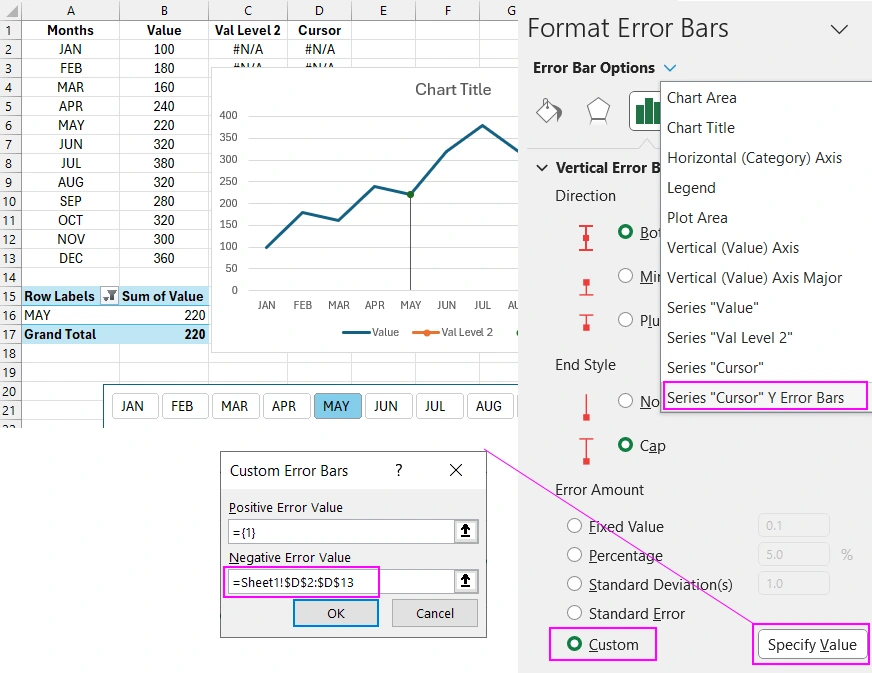Viewport: 872px width, 673px height.
Task: Choose Series "Cursor" Y Error Bars from list
Action: 755,397
